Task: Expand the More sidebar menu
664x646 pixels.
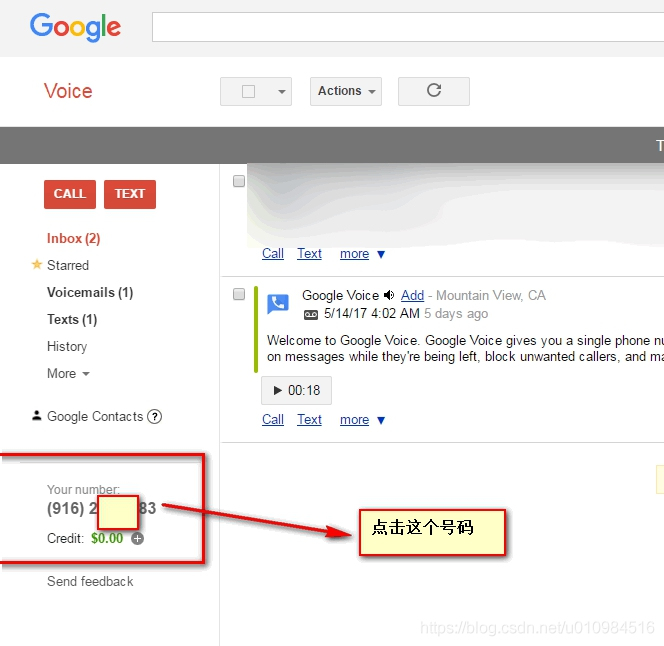Action: coord(68,374)
